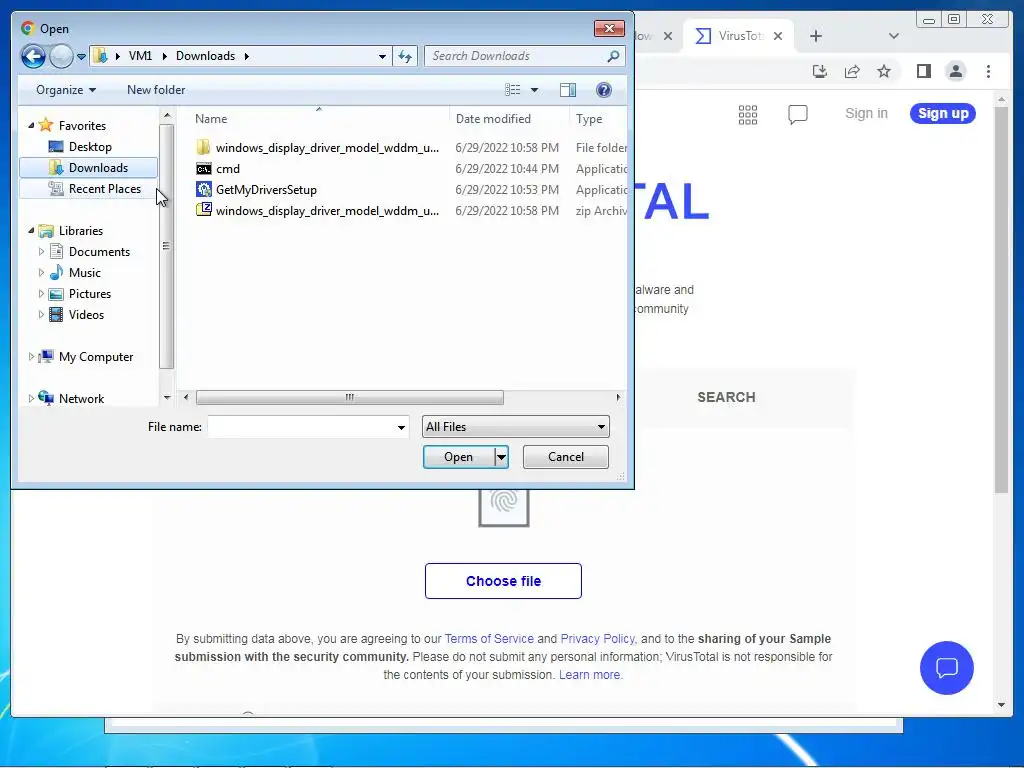This screenshot has width=1024, height=768.
Task: Click the search magnifier icon
Action: (613, 56)
